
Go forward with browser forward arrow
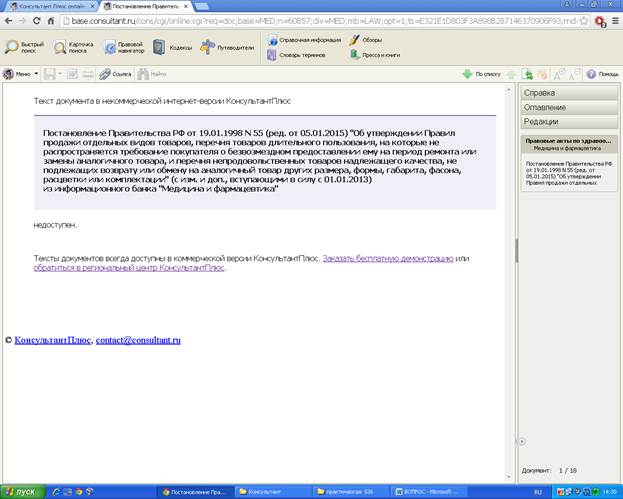tap(22, 21)
